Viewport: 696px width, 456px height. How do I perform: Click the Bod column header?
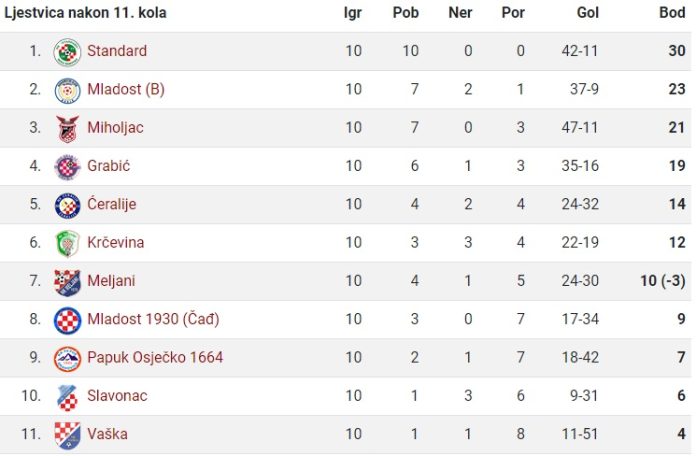pyautogui.click(x=672, y=12)
